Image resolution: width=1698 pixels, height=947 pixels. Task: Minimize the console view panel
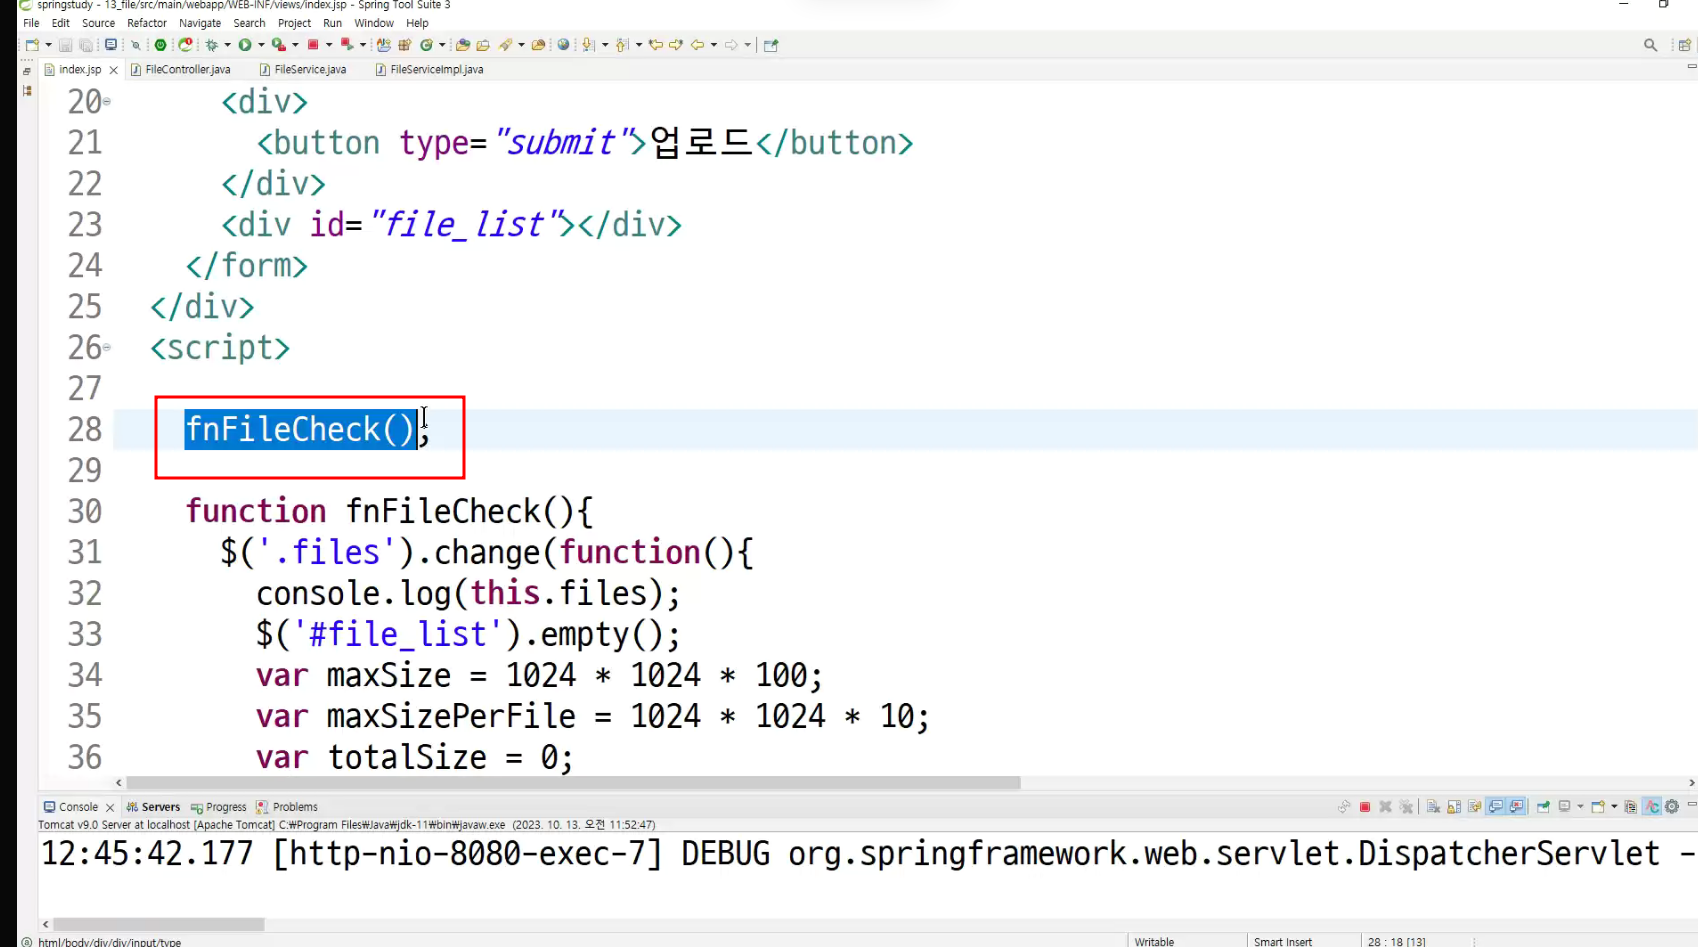click(1692, 804)
